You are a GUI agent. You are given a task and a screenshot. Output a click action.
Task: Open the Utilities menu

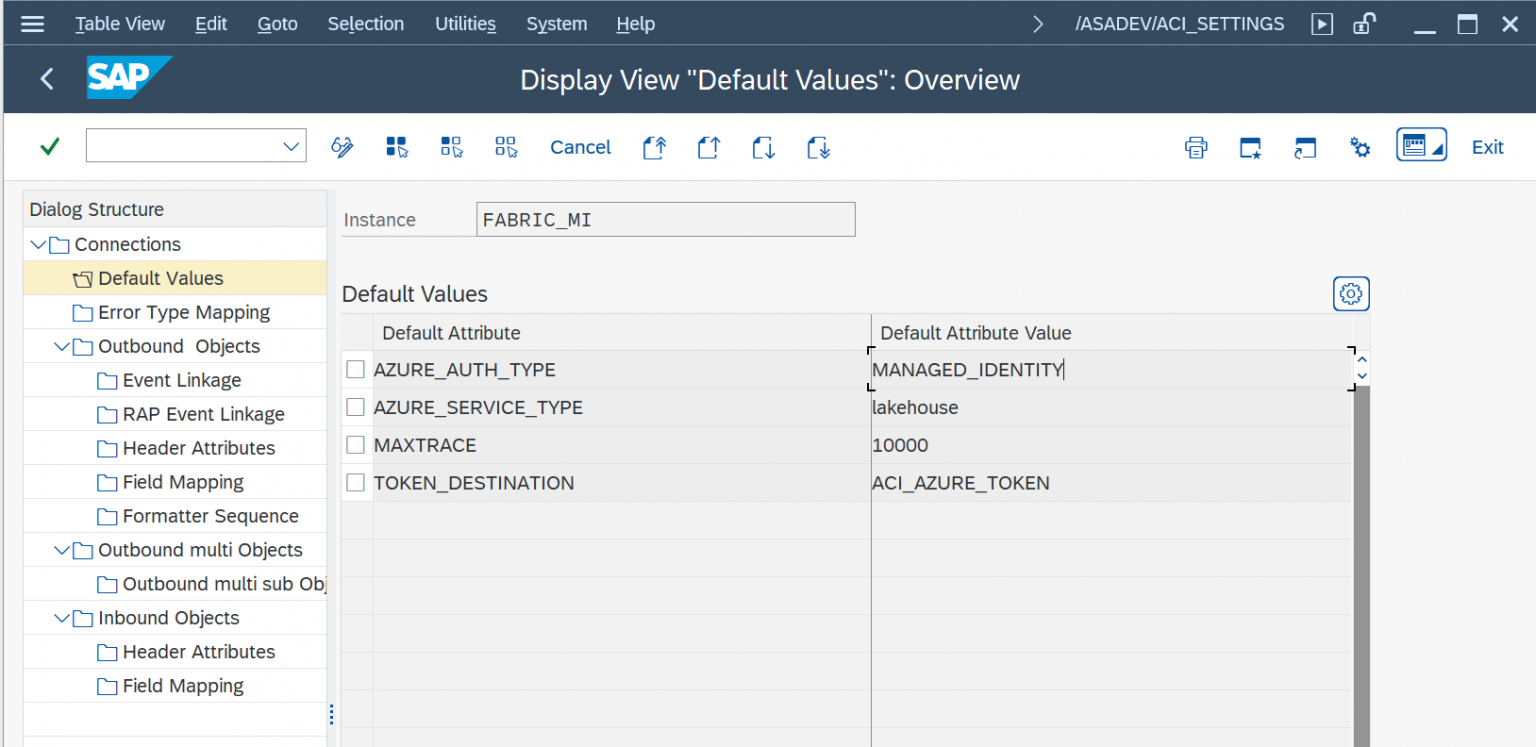point(465,24)
